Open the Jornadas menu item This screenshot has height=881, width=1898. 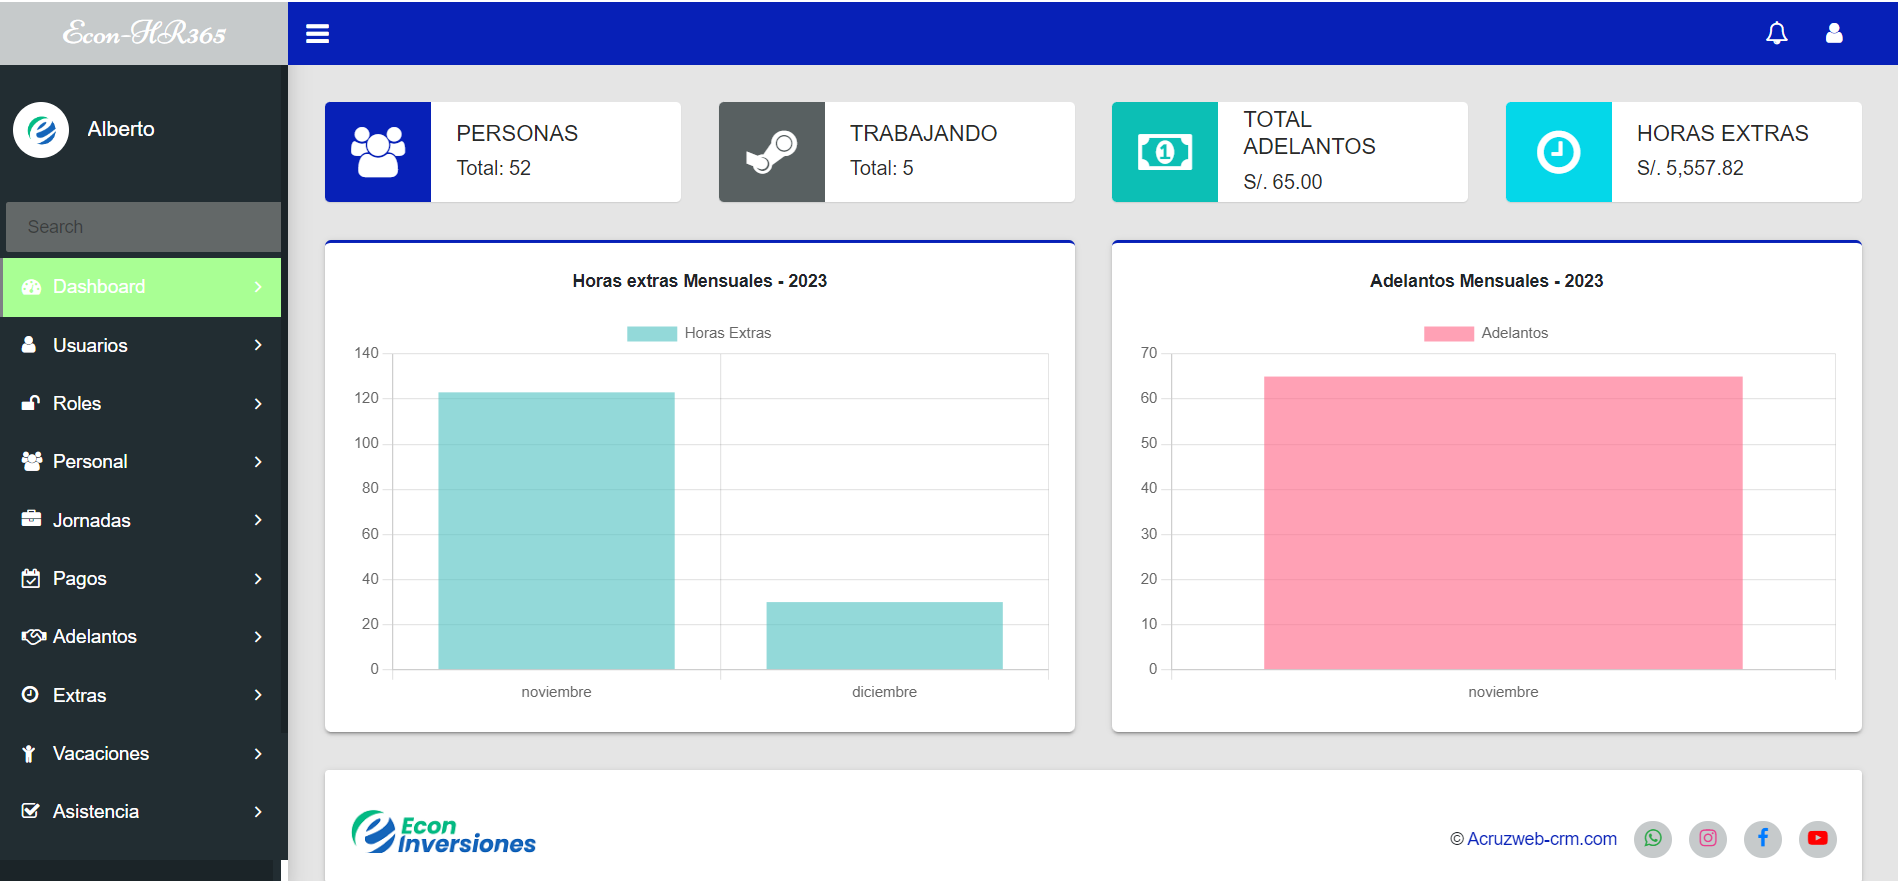click(142, 520)
